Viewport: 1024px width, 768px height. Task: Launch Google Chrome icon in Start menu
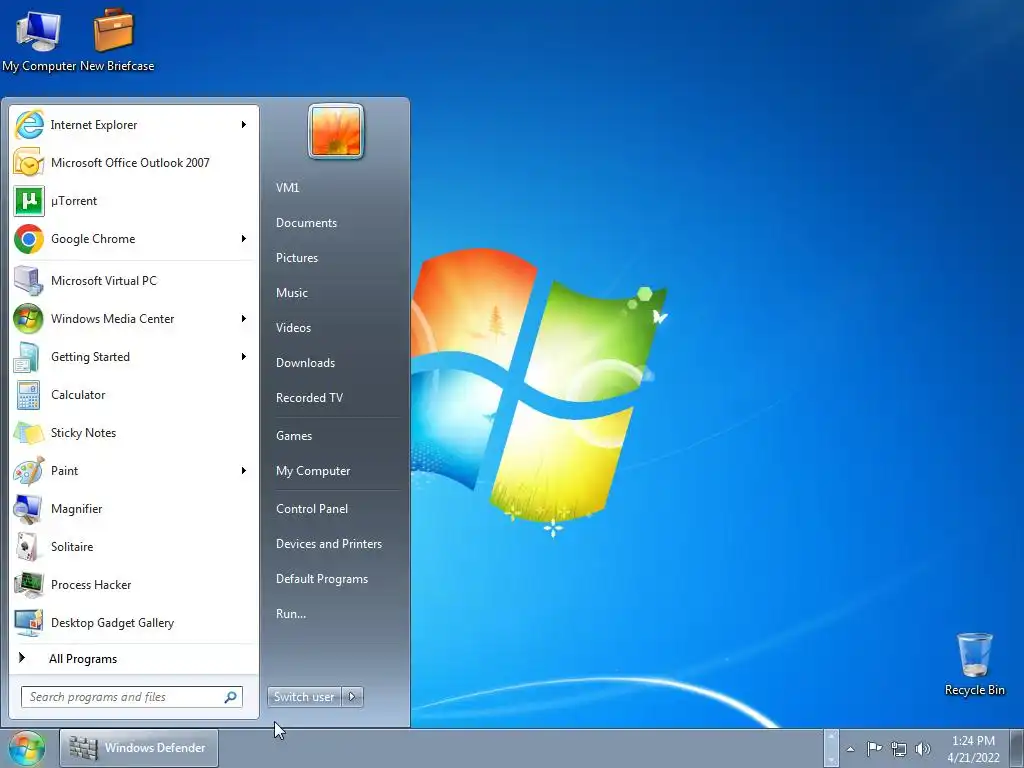click(x=29, y=239)
